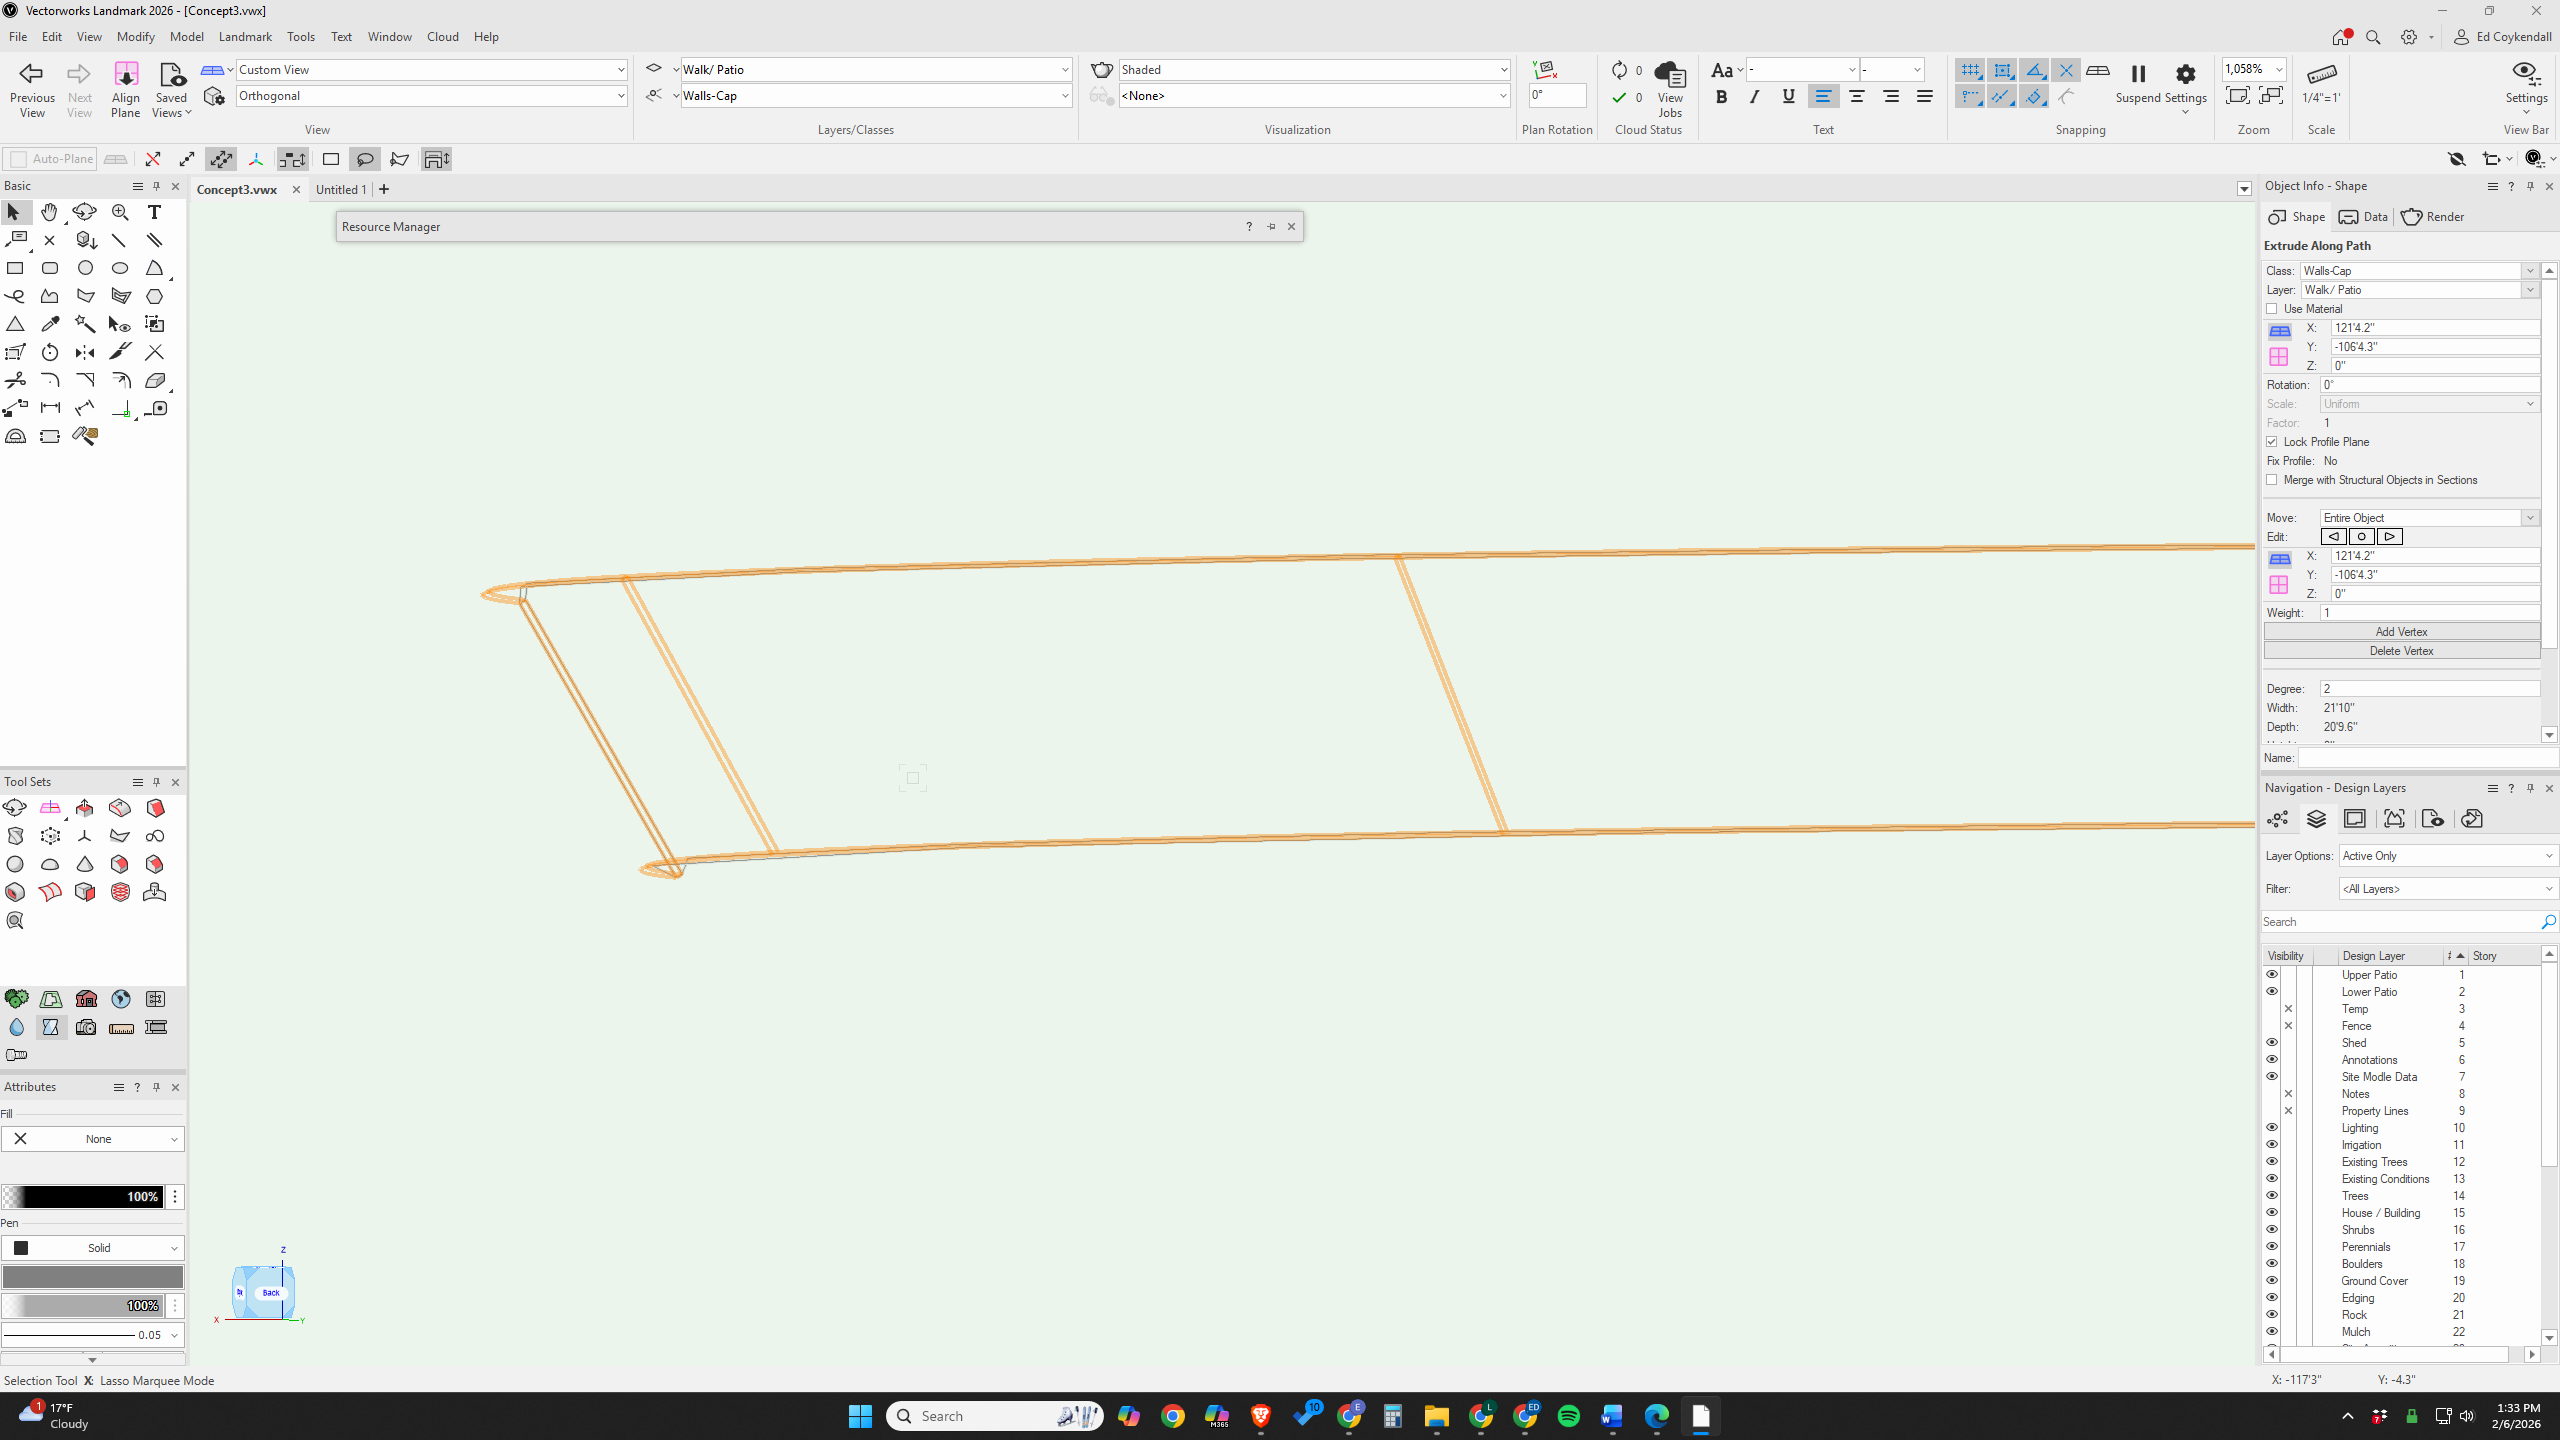The width and height of the screenshot is (2560, 1440).
Task: Click the Suspend snapping icon
Action: tap(2138, 74)
